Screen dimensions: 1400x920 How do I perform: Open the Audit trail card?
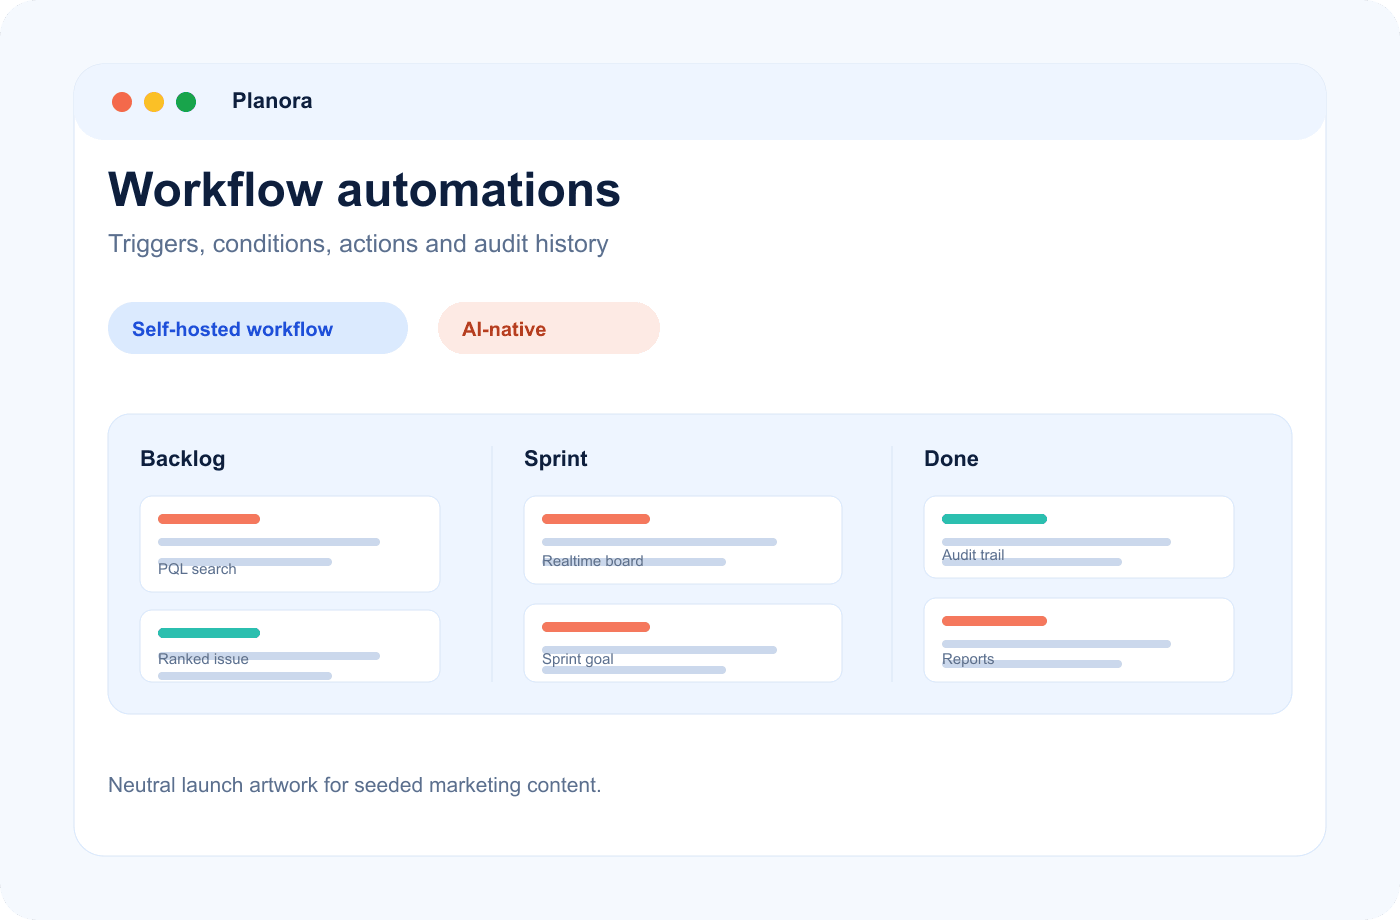tap(1079, 537)
